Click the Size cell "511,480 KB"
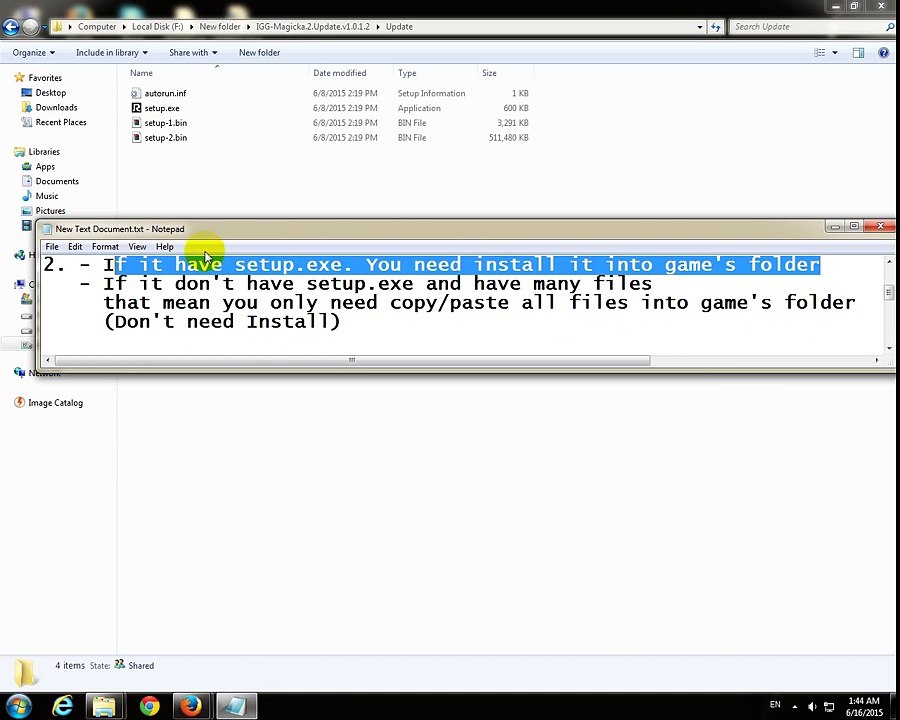Image resolution: width=900 pixels, height=720 pixels. (x=509, y=138)
